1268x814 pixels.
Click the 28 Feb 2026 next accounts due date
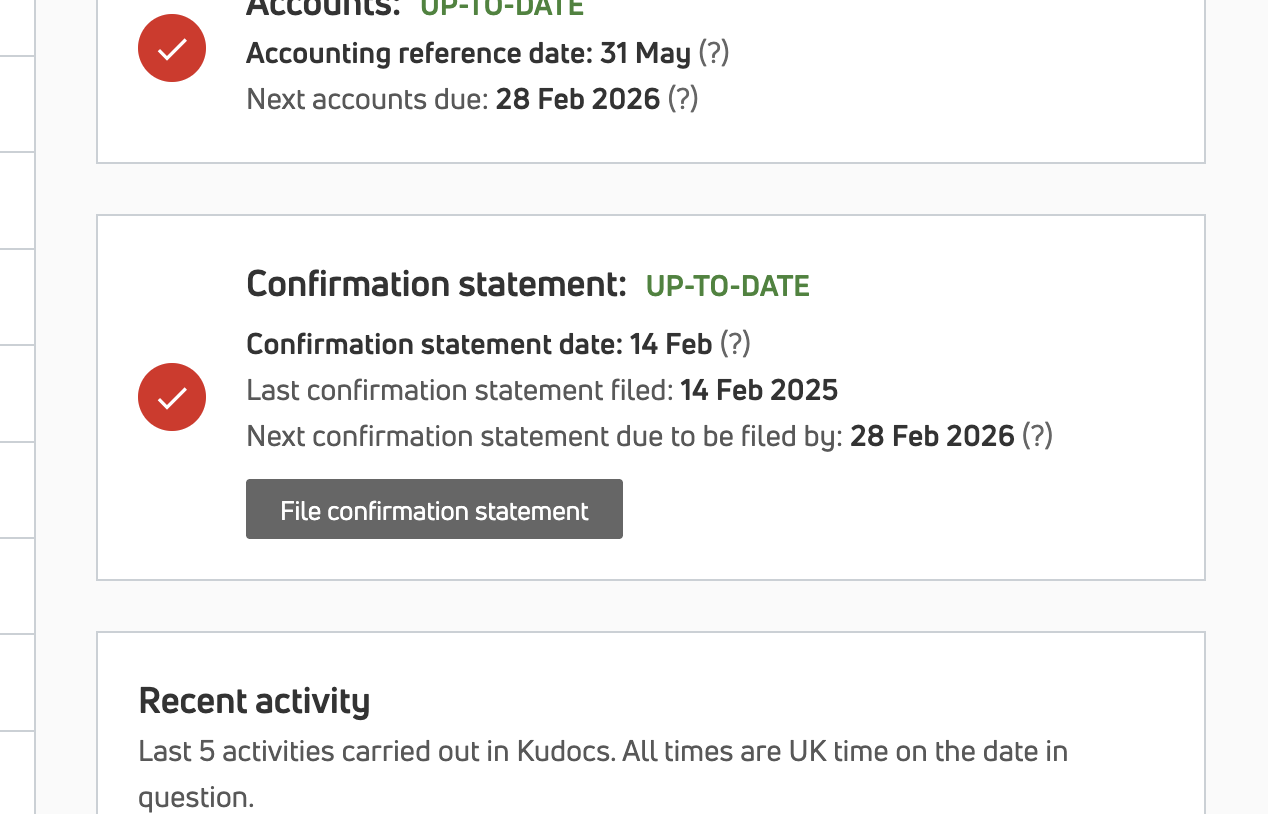click(578, 99)
